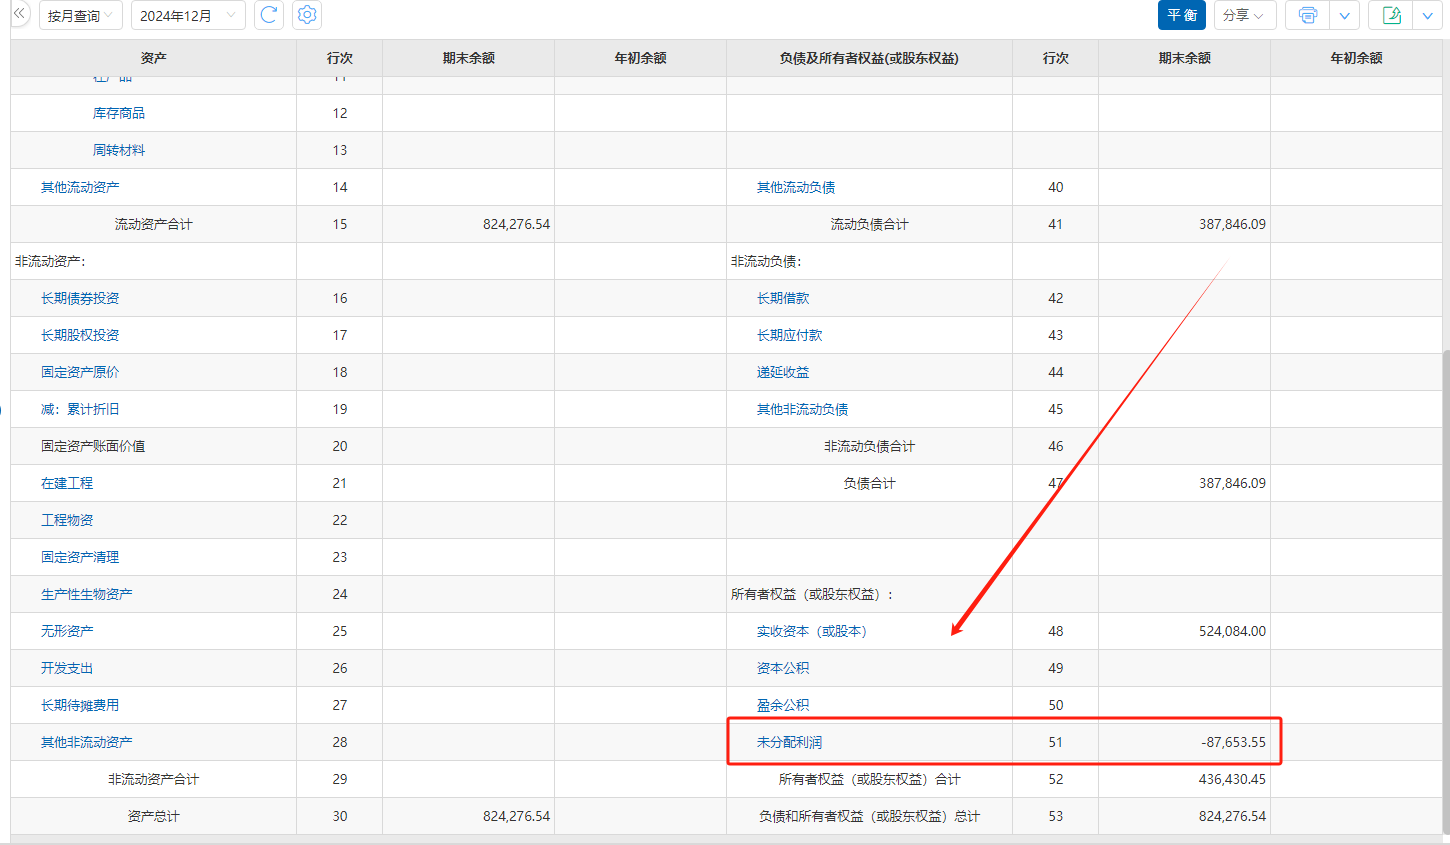Open the 2024年12月 period selector

188,15
